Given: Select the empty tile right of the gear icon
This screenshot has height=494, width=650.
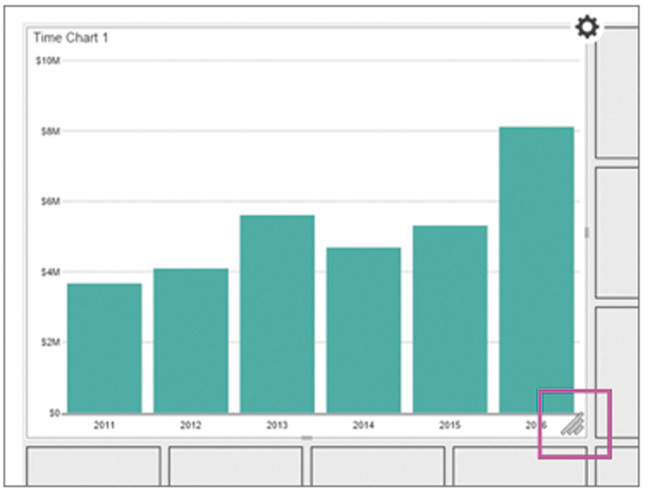Looking at the screenshot, I should (617, 92).
